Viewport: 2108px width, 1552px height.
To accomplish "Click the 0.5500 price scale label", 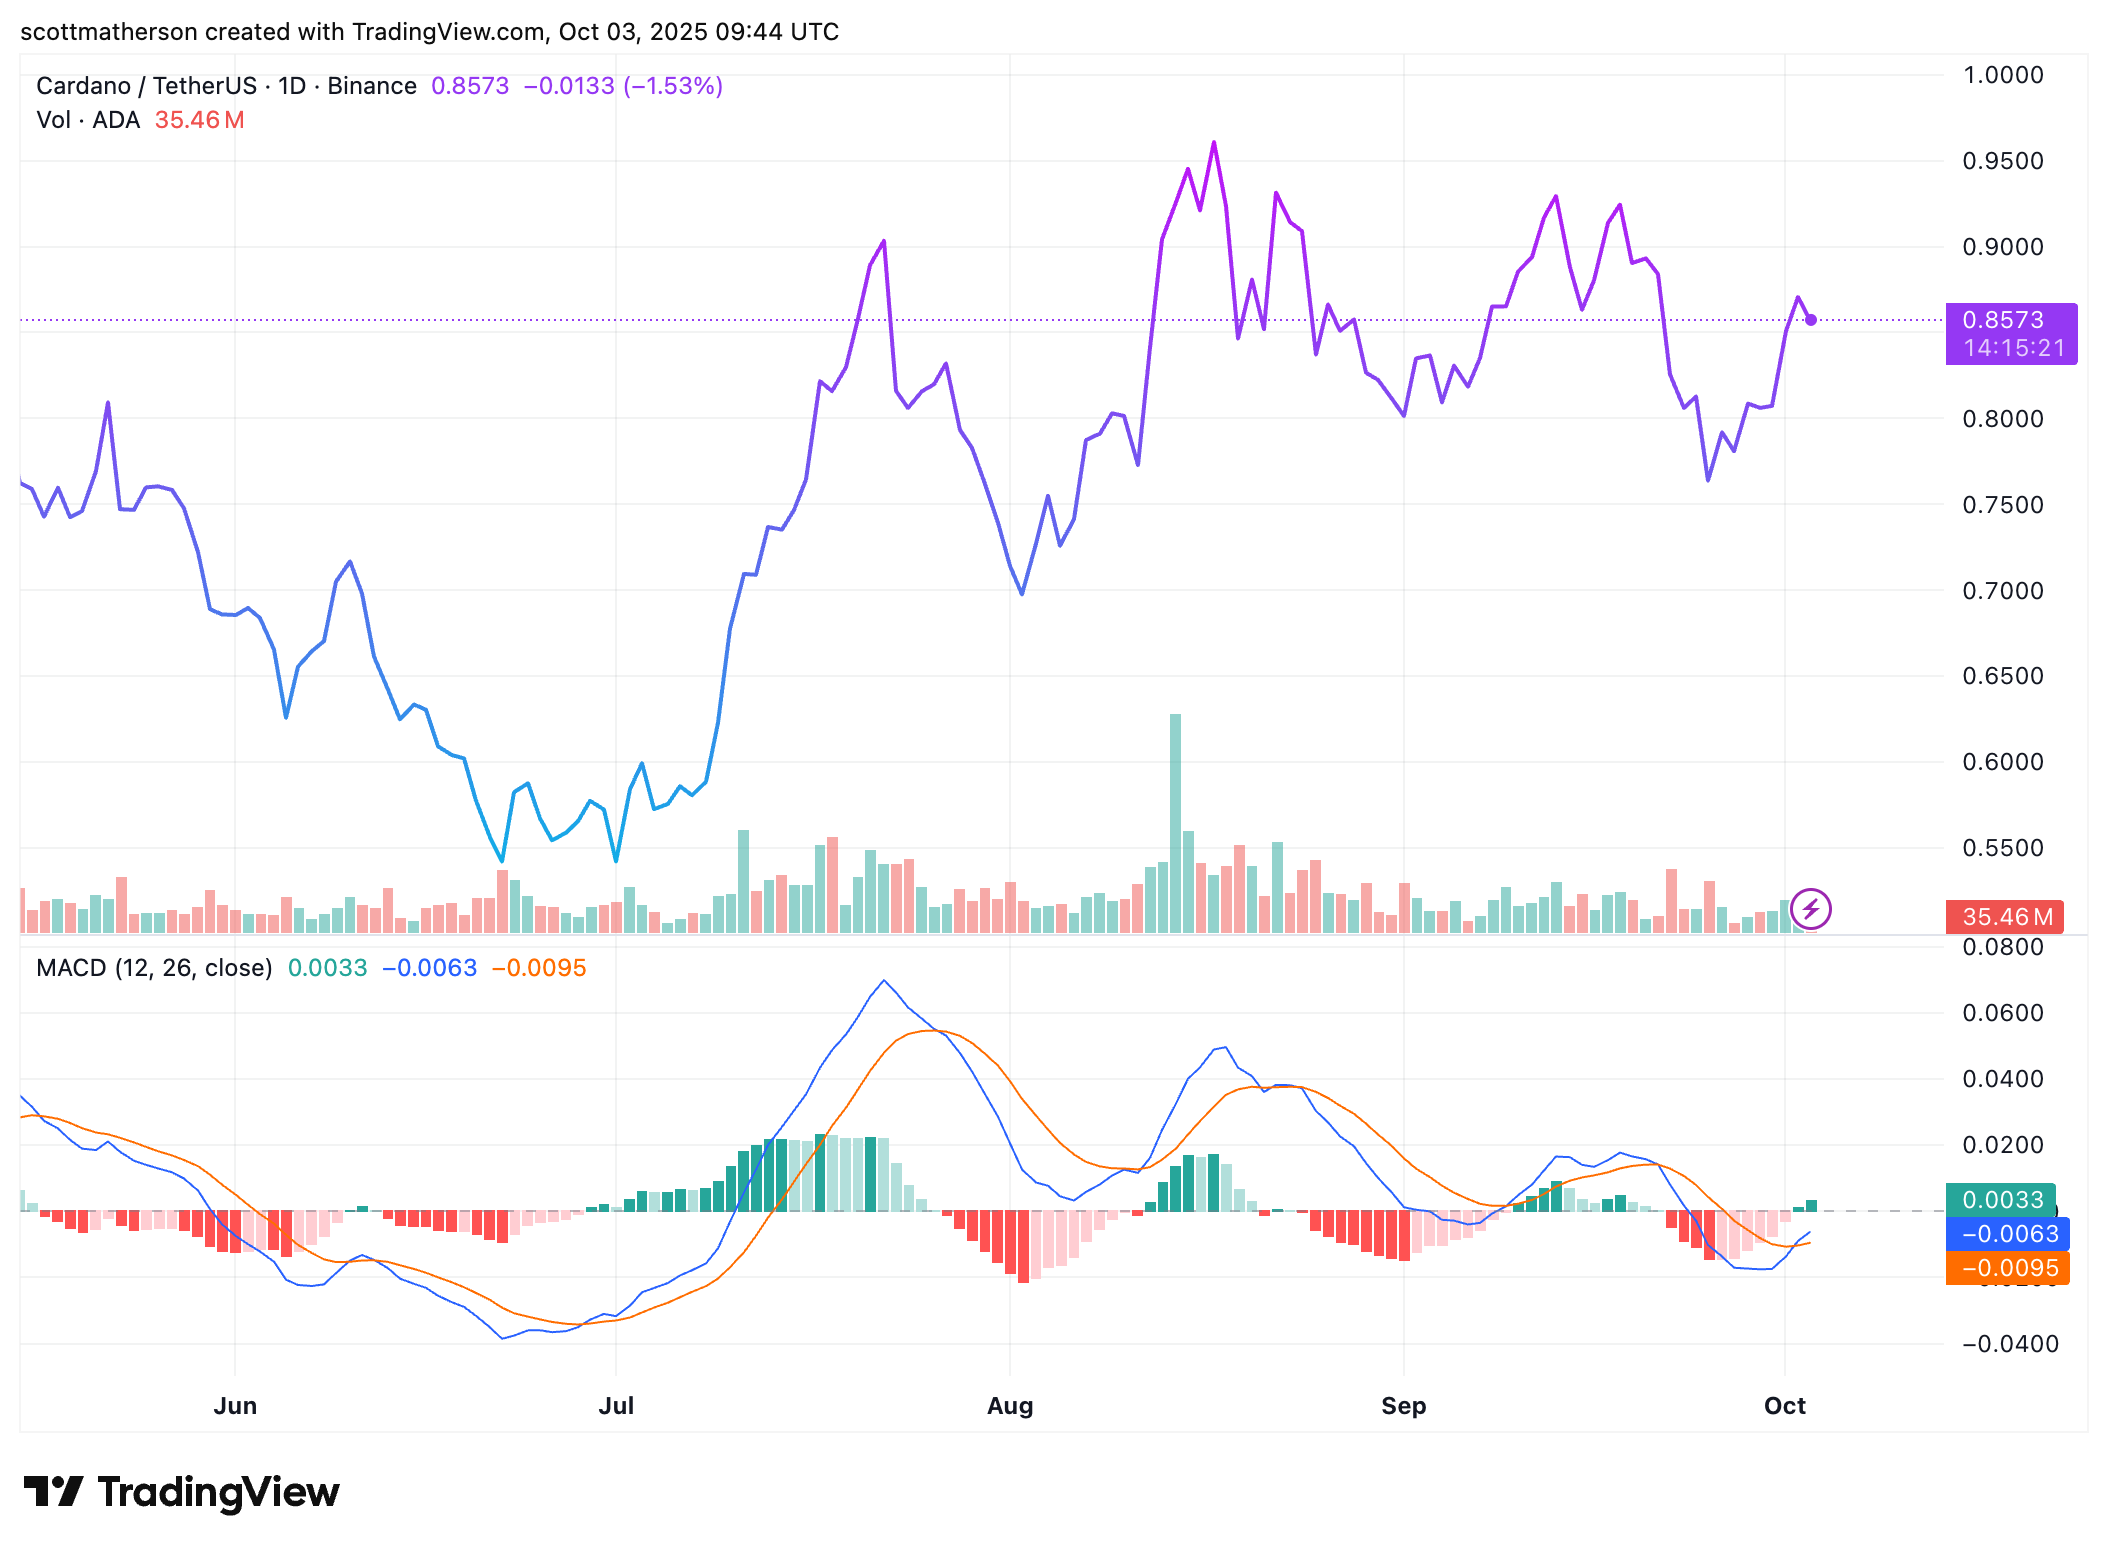I will [x=2003, y=848].
